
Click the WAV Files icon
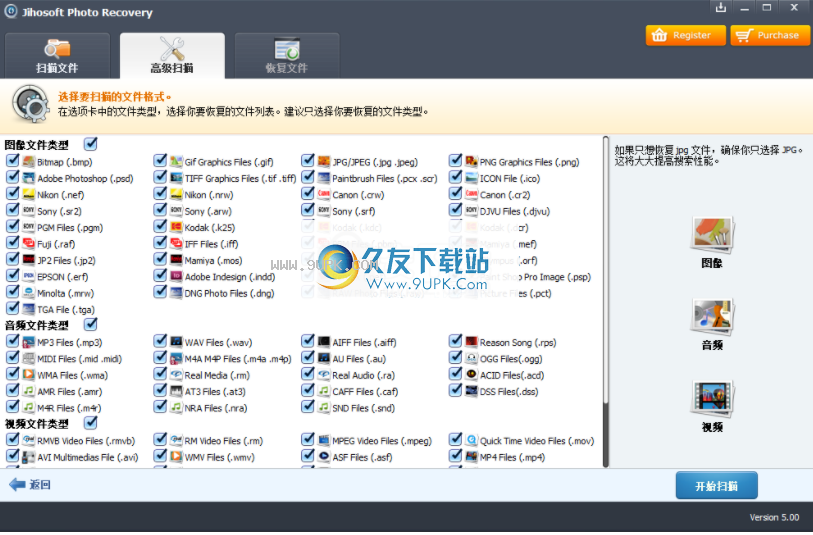(176, 342)
